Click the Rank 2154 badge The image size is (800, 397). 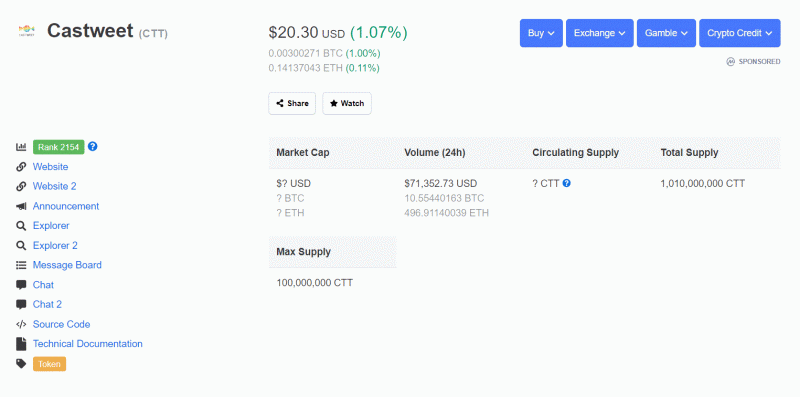59,147
